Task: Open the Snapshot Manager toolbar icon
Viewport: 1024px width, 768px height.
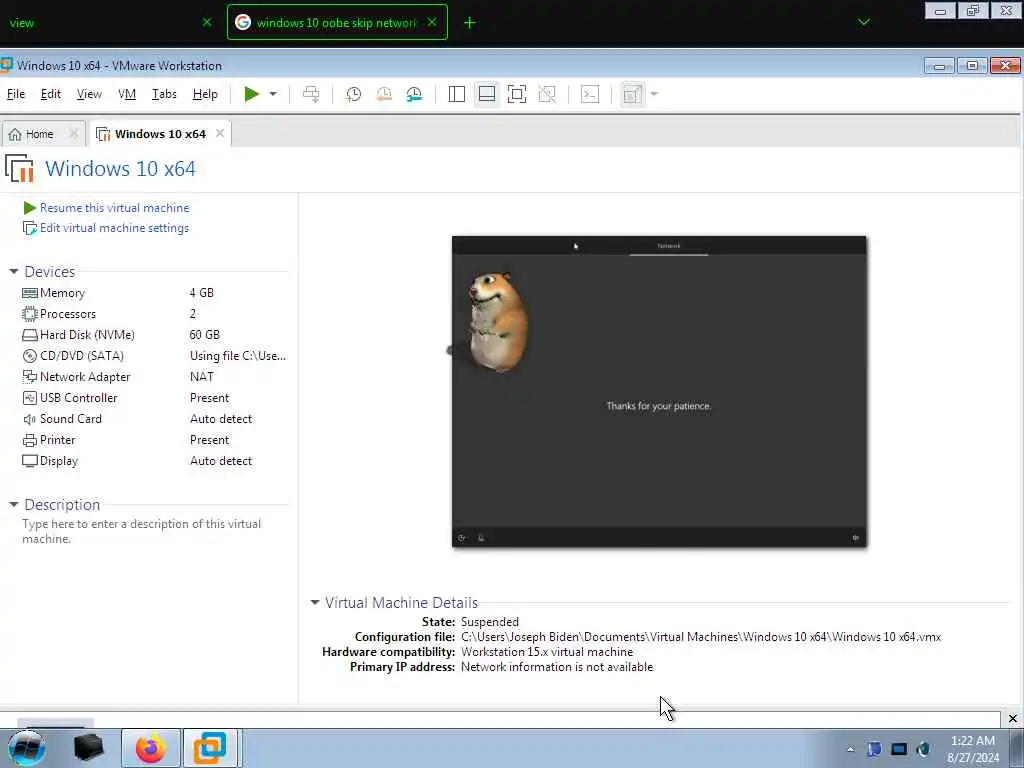Action: (414, 94)
